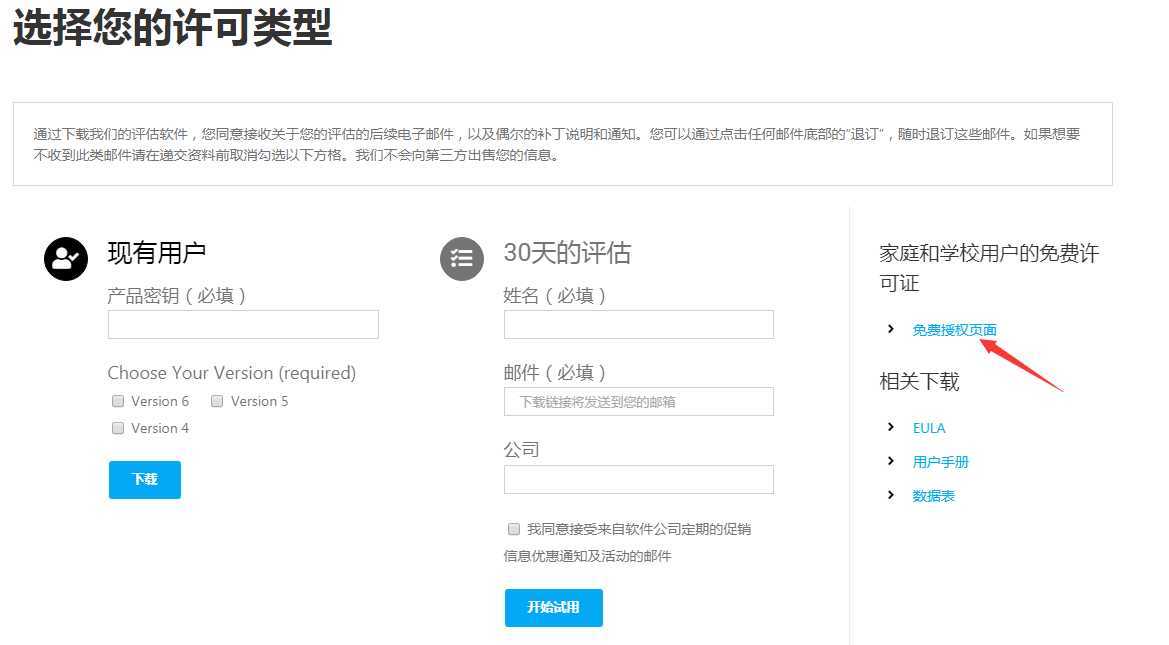
Task: Check the Version 5 checkbox
Action: (217, 401)
